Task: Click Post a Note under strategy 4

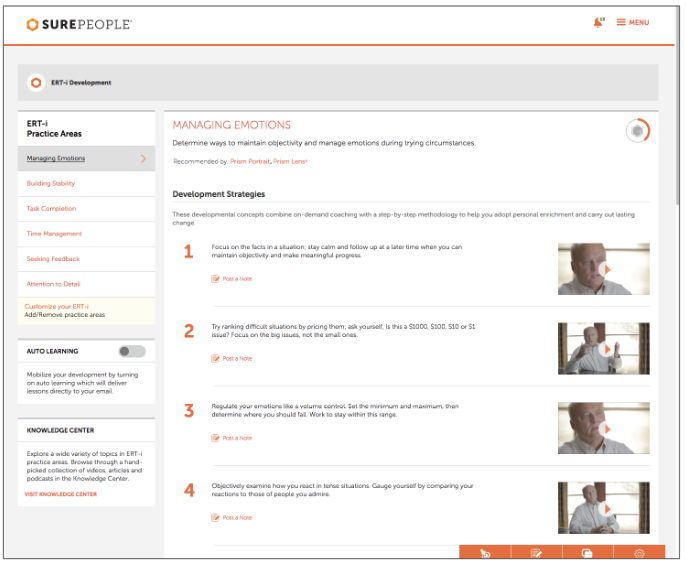Action: pos(232,517)
